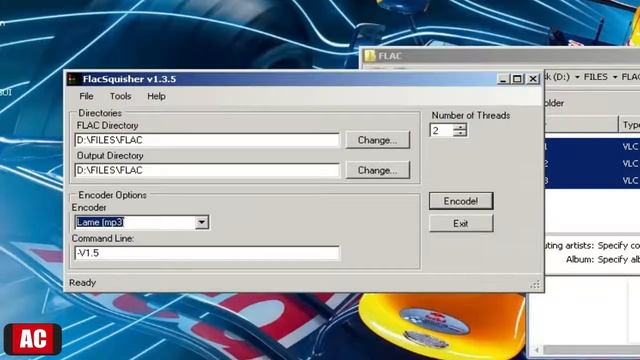Expand the FILES breadcrumb arrow in Explorer

click(615, 77)
